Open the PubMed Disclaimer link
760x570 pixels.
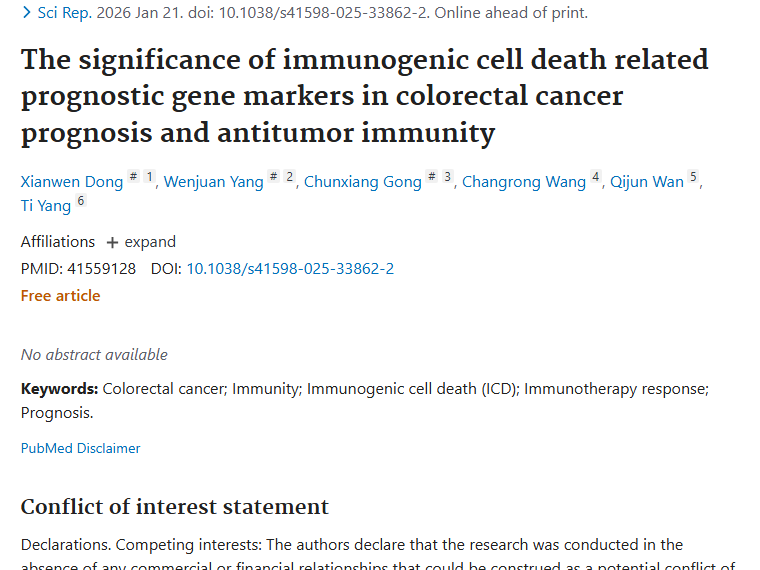(x=81, y=448)
